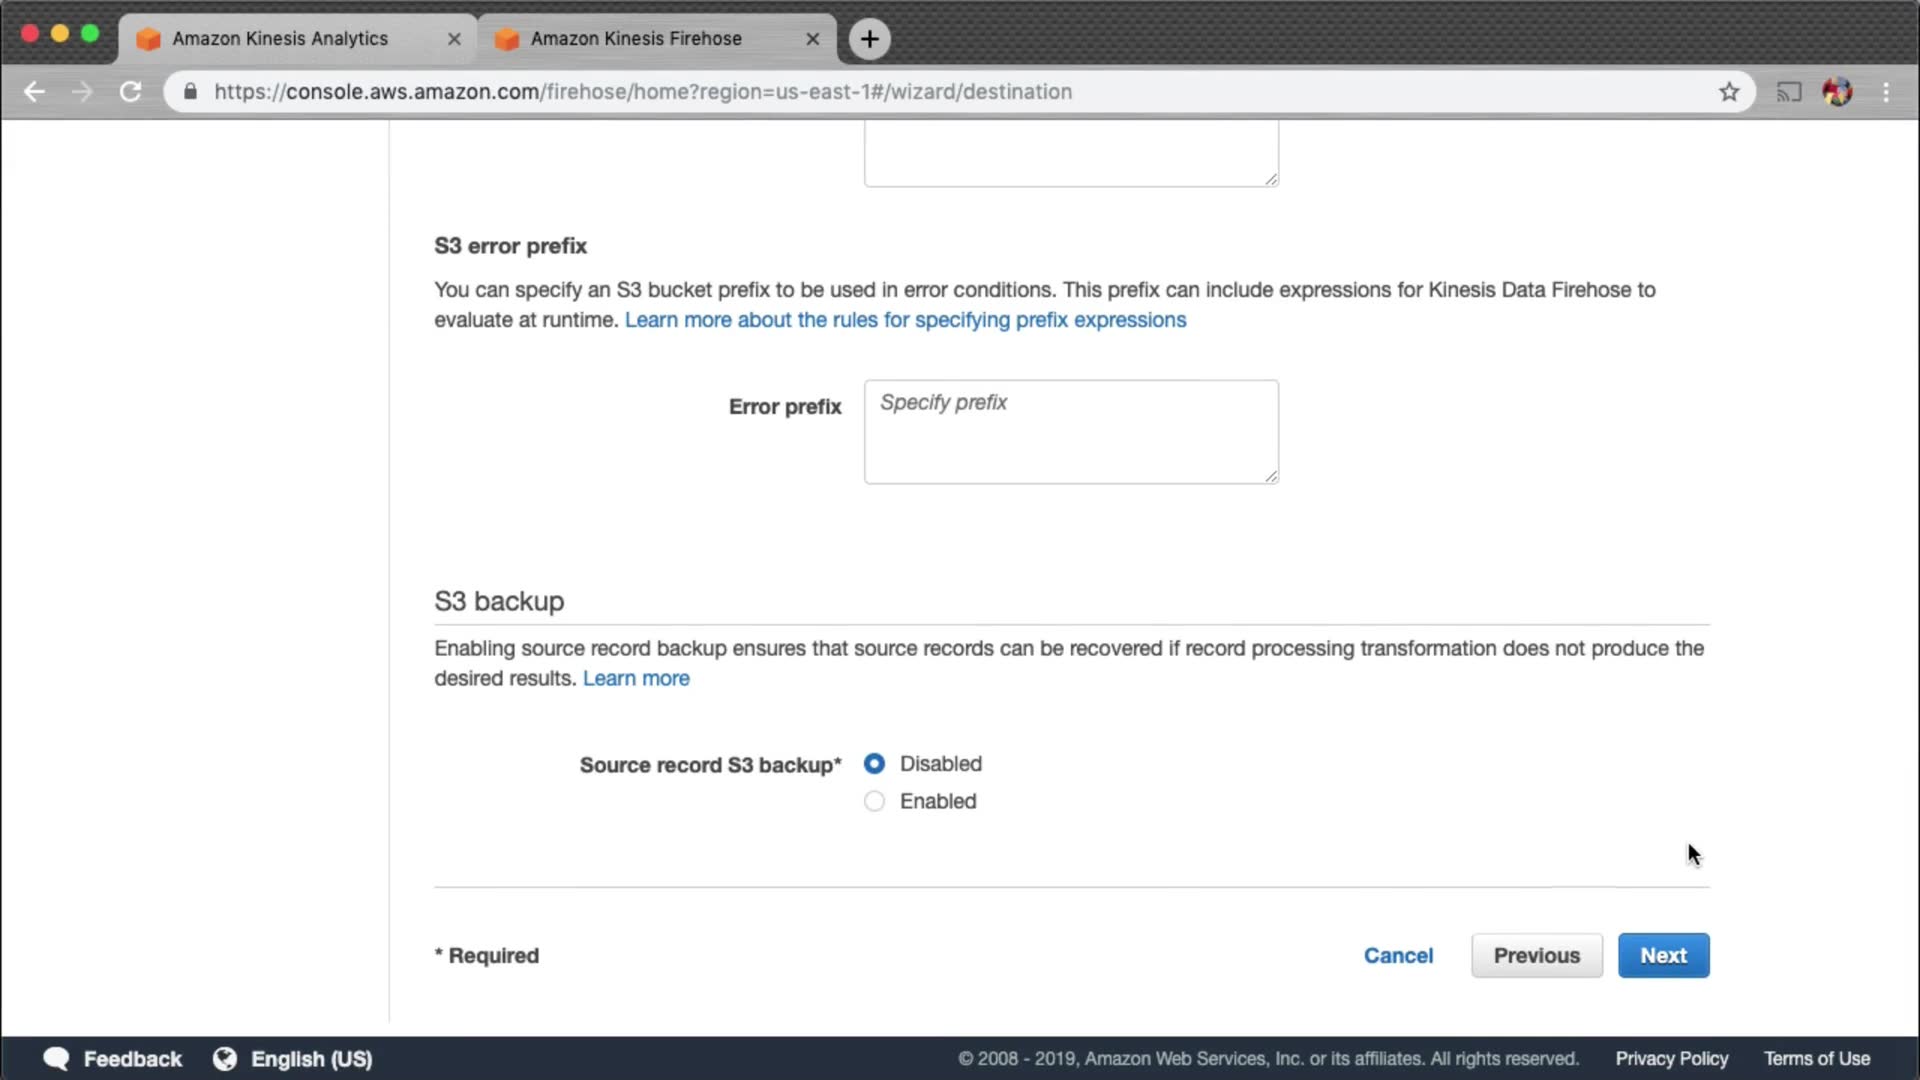The width and height of the screenshot is (1920, 1080).
Task: Switch to Amazon Kinesis Analytics tab
Action: tap(280, 39)
